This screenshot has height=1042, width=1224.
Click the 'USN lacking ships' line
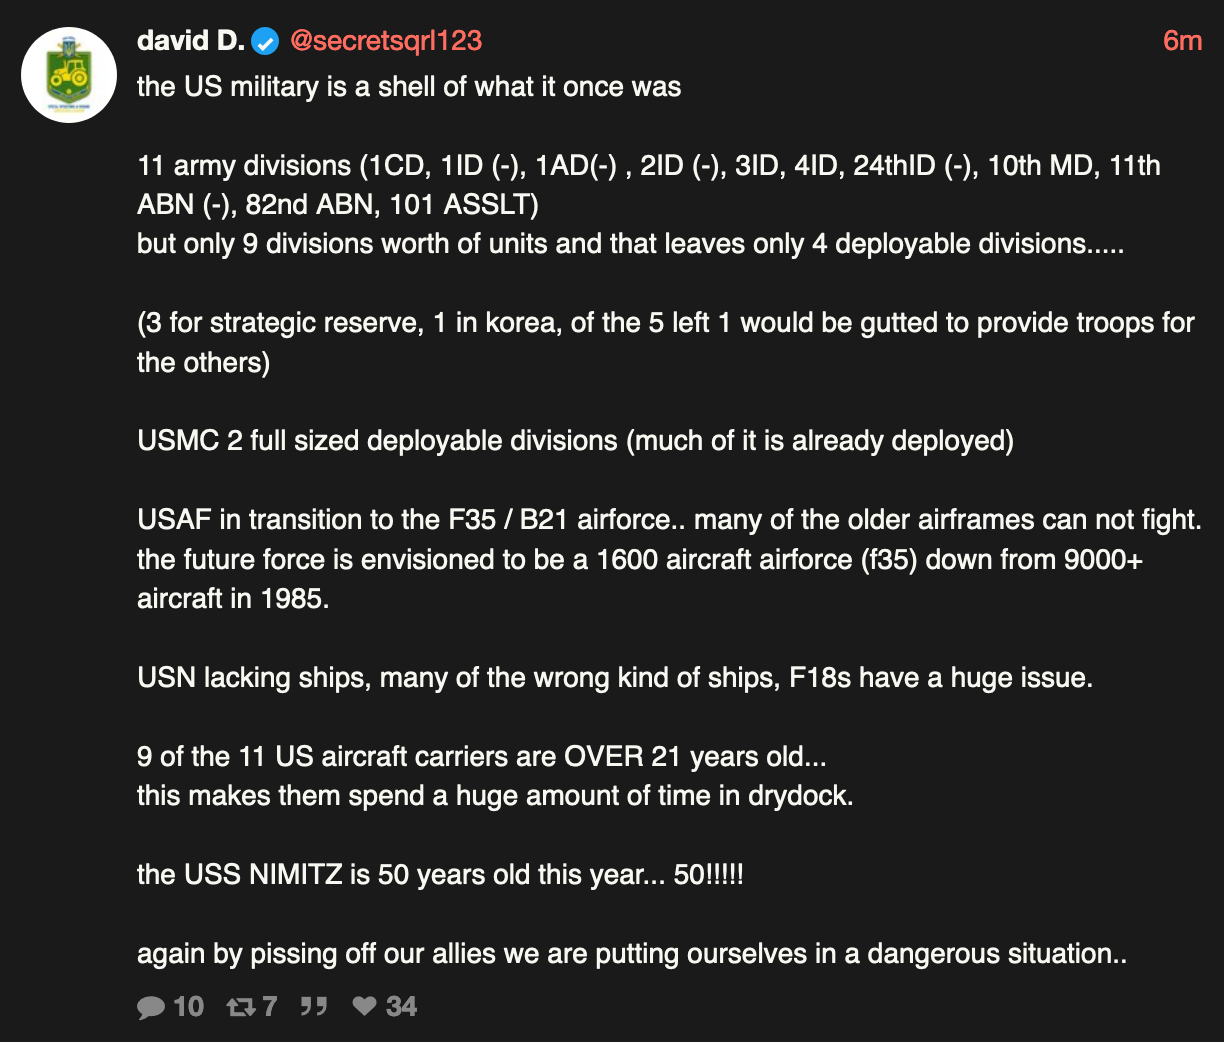(615, 678)
